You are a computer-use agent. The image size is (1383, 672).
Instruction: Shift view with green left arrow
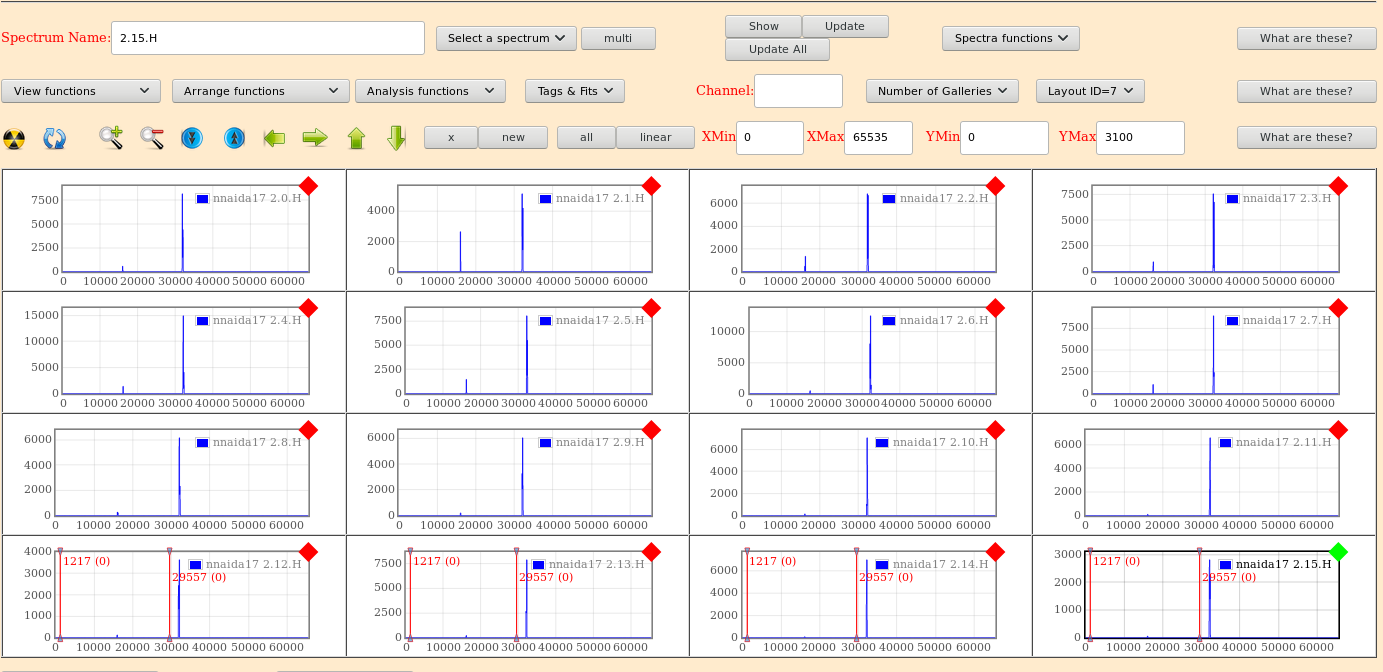[x=274, y=138]
